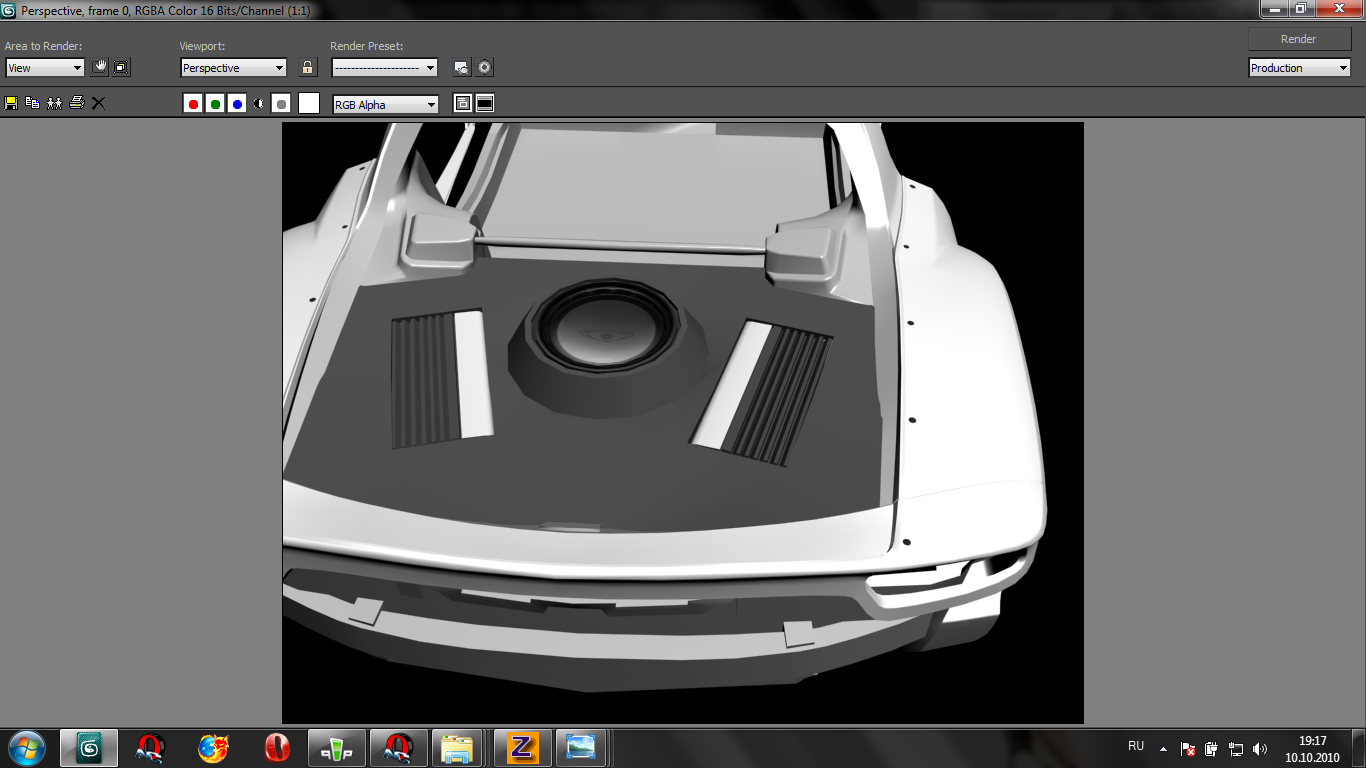Click the Print Image icon

coord(76,103)
